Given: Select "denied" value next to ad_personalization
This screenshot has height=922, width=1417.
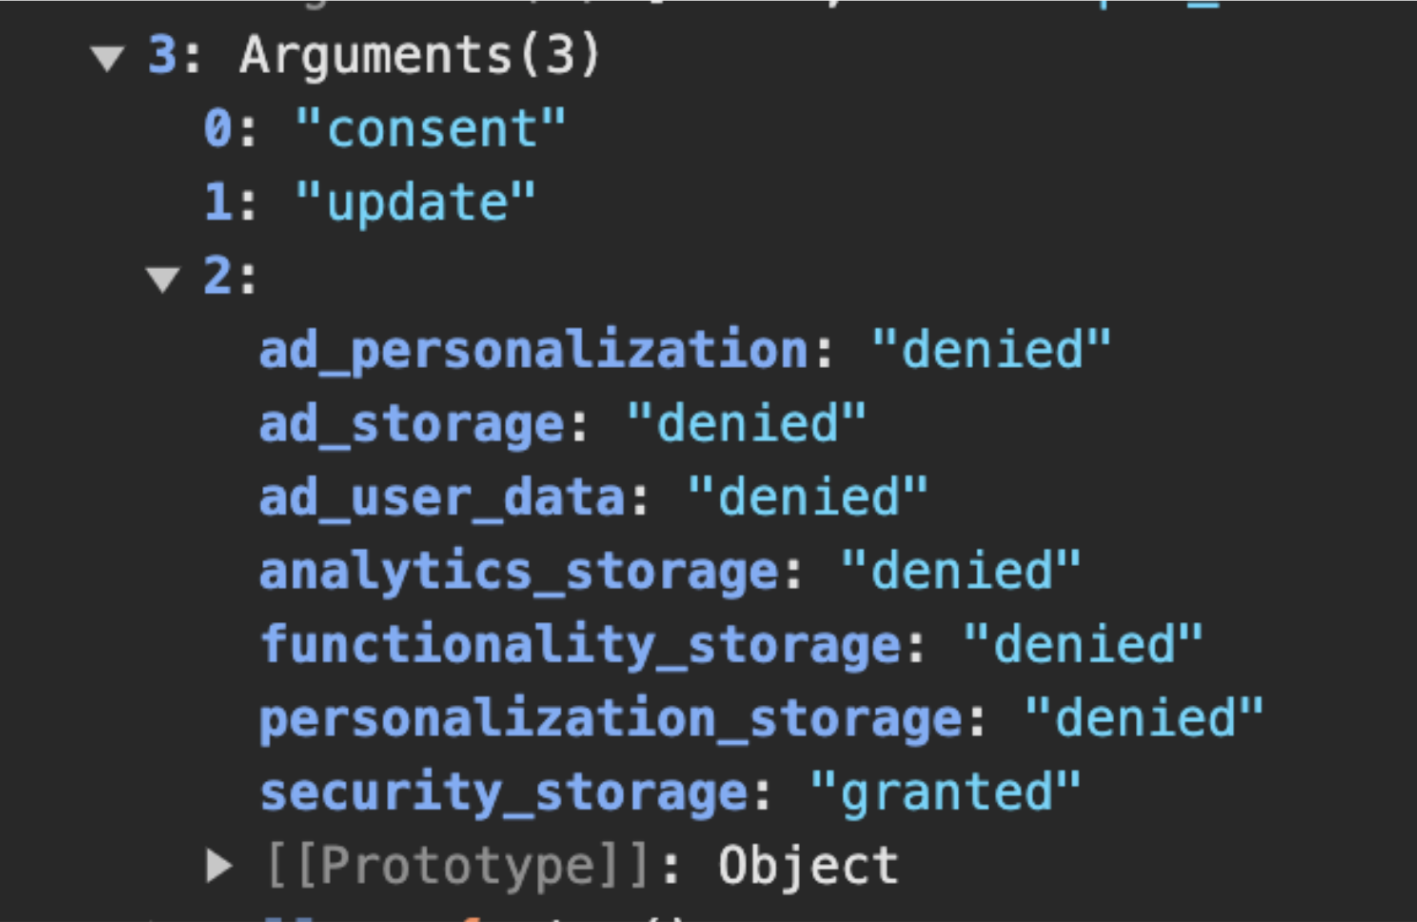Looking at the screenshot, I should tap(991, 350).
